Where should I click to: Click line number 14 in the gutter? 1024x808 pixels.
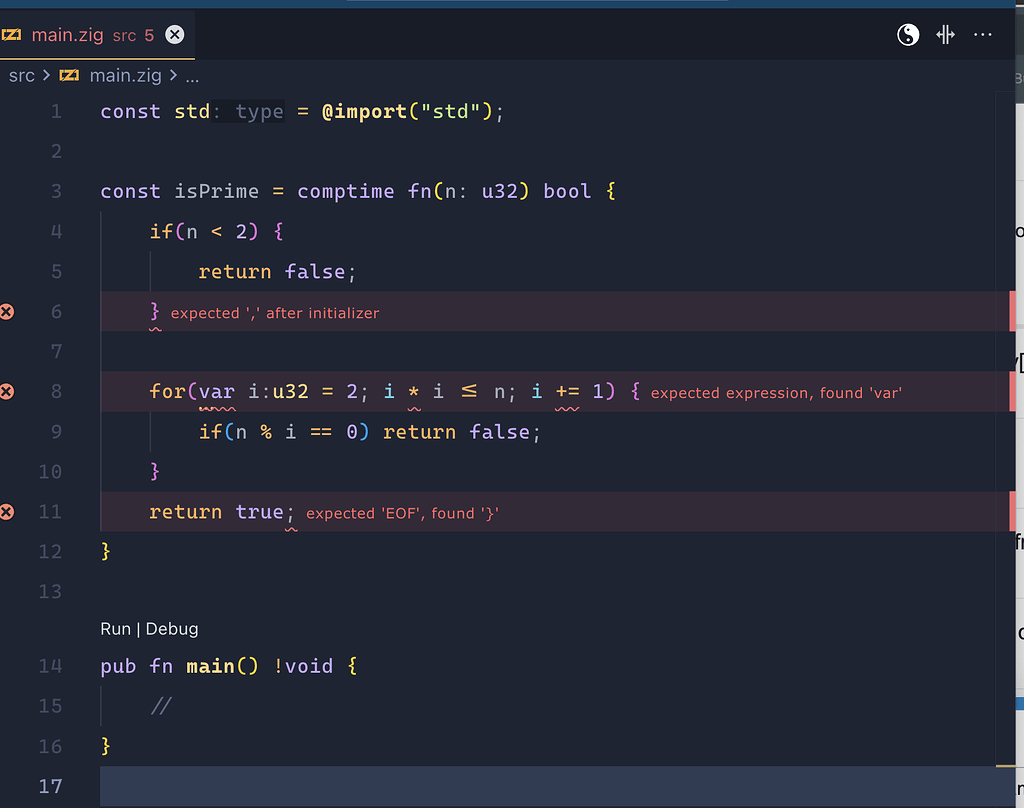pos(50,666)
